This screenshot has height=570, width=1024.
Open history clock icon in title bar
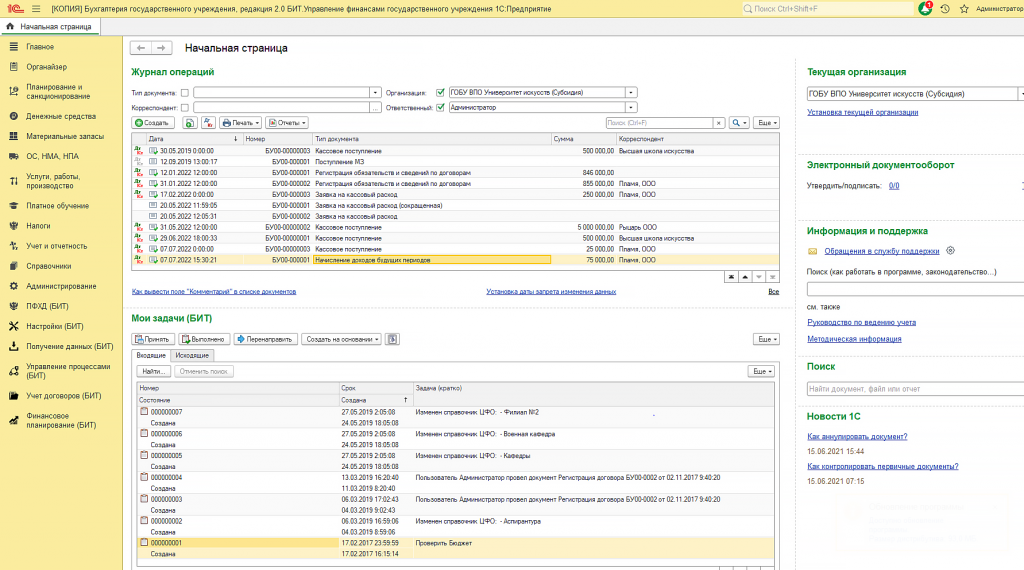(x=945, y=8)
